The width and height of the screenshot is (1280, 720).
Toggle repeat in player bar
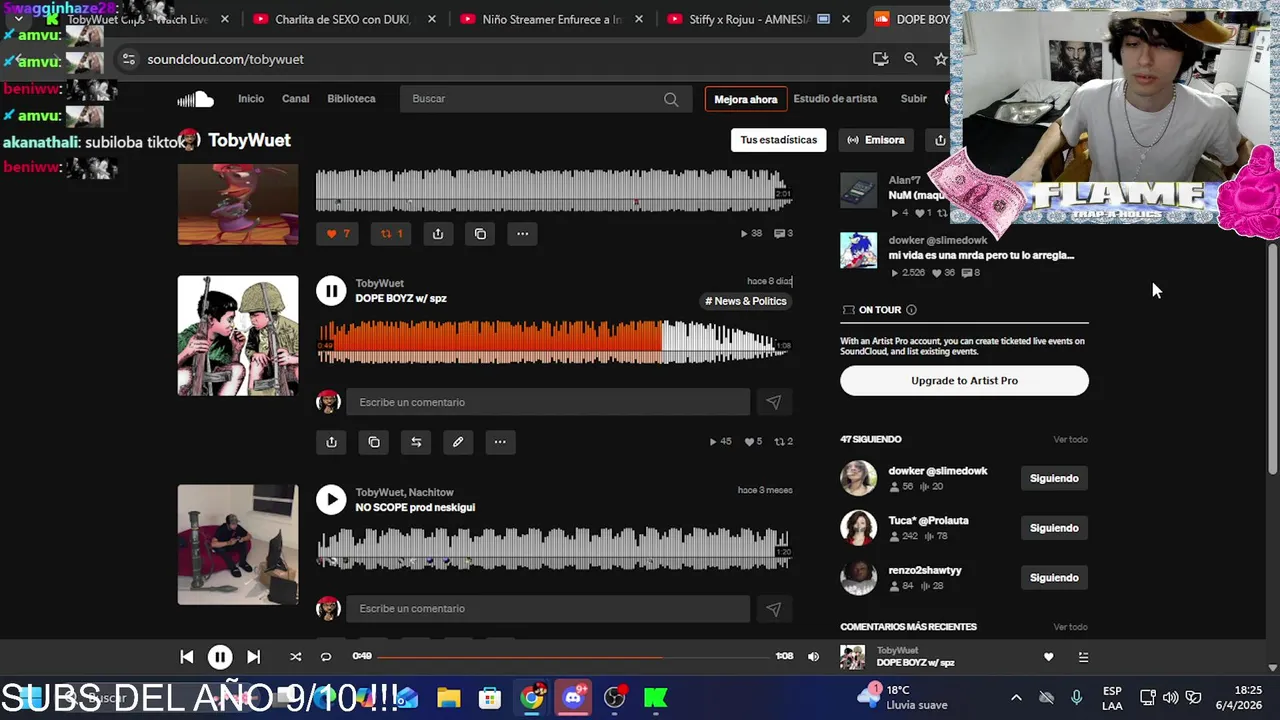(x=325, y=657)
